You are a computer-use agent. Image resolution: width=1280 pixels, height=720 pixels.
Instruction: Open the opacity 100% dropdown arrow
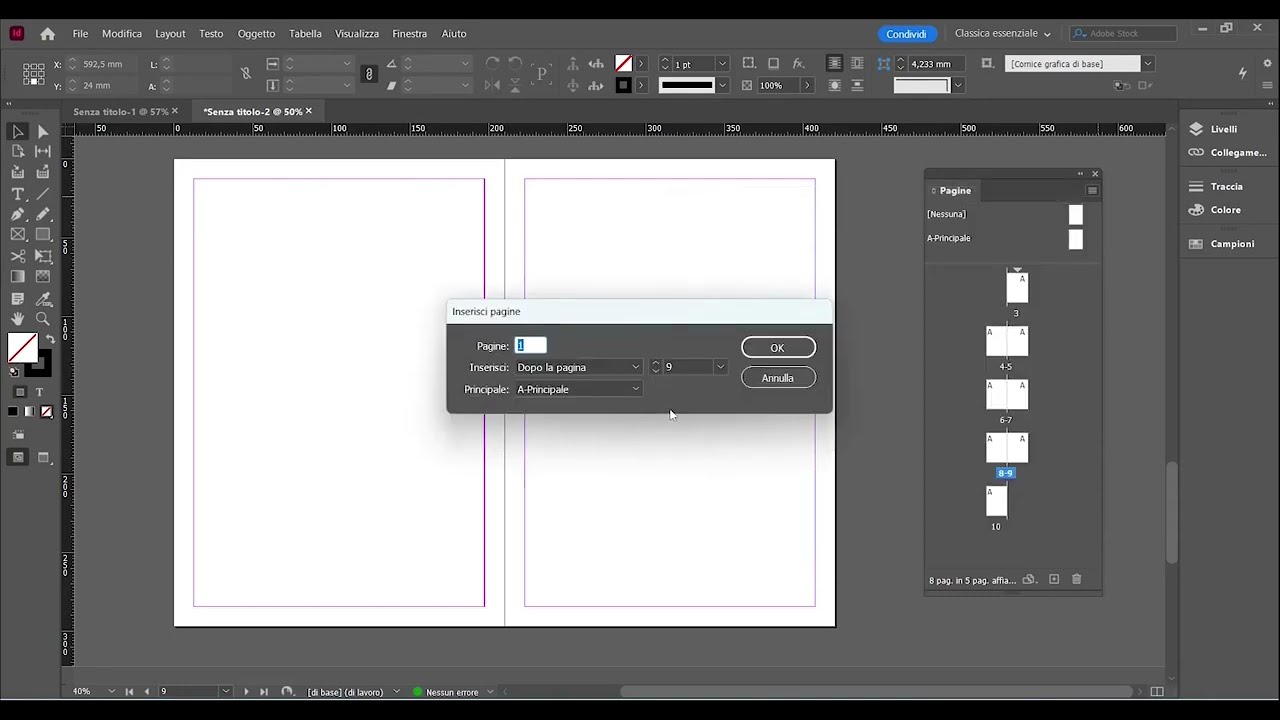pos(807,86)
